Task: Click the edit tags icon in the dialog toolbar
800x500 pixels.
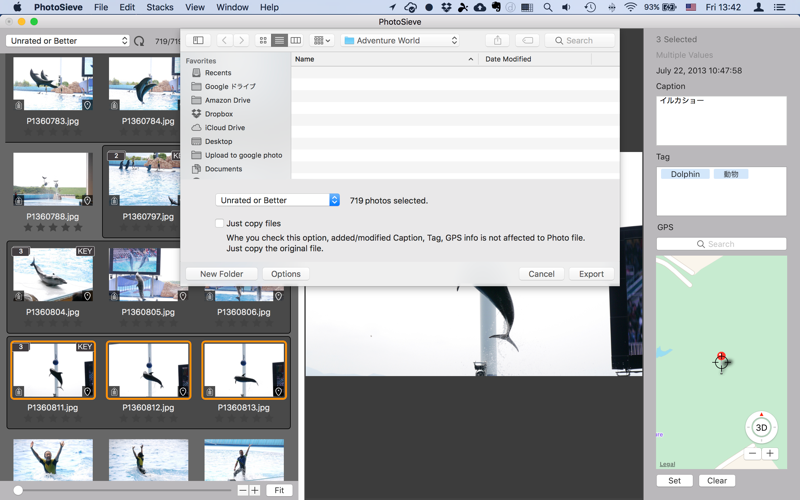Action: [528, 41]
